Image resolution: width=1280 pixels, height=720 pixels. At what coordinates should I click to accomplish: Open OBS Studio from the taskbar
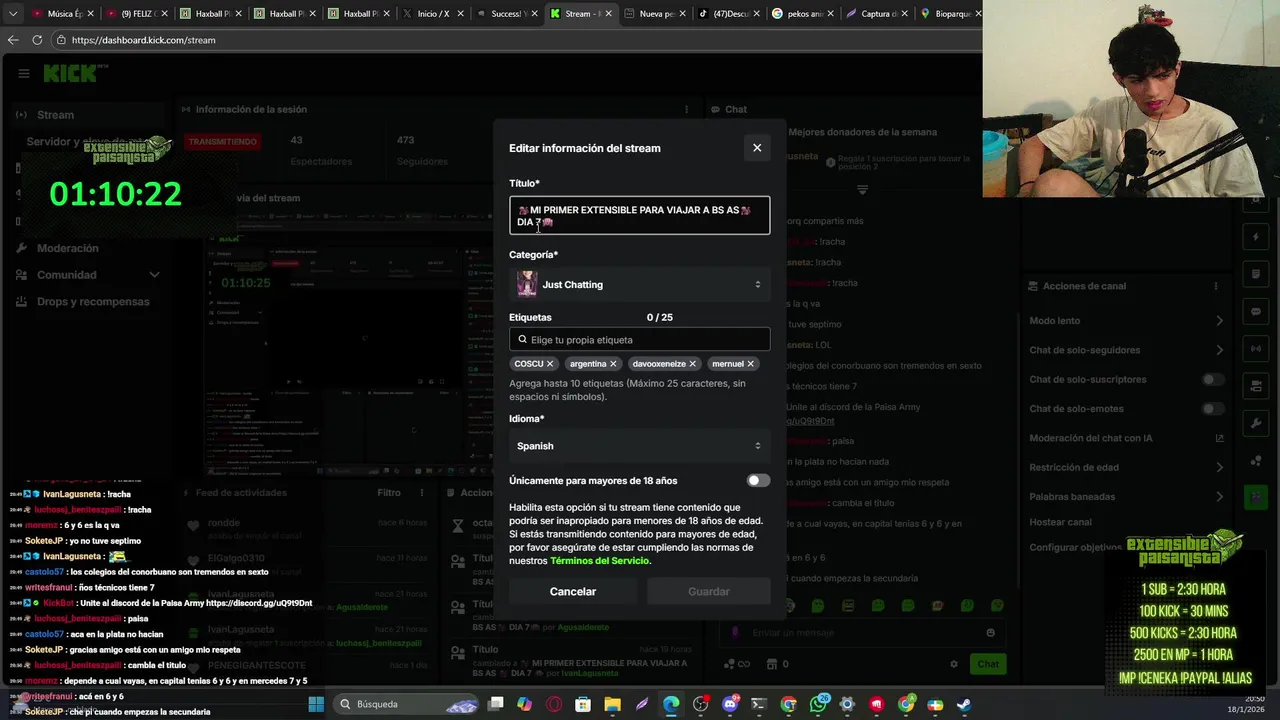(x=700, y=704)
